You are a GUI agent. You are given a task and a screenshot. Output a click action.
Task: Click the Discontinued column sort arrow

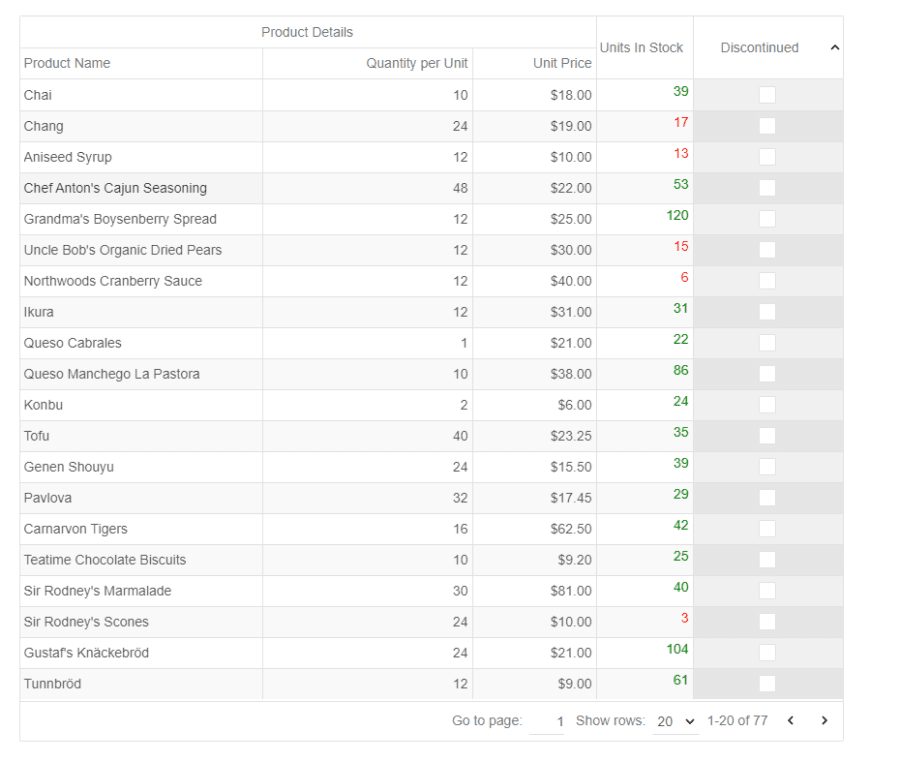tap(835, 48)
